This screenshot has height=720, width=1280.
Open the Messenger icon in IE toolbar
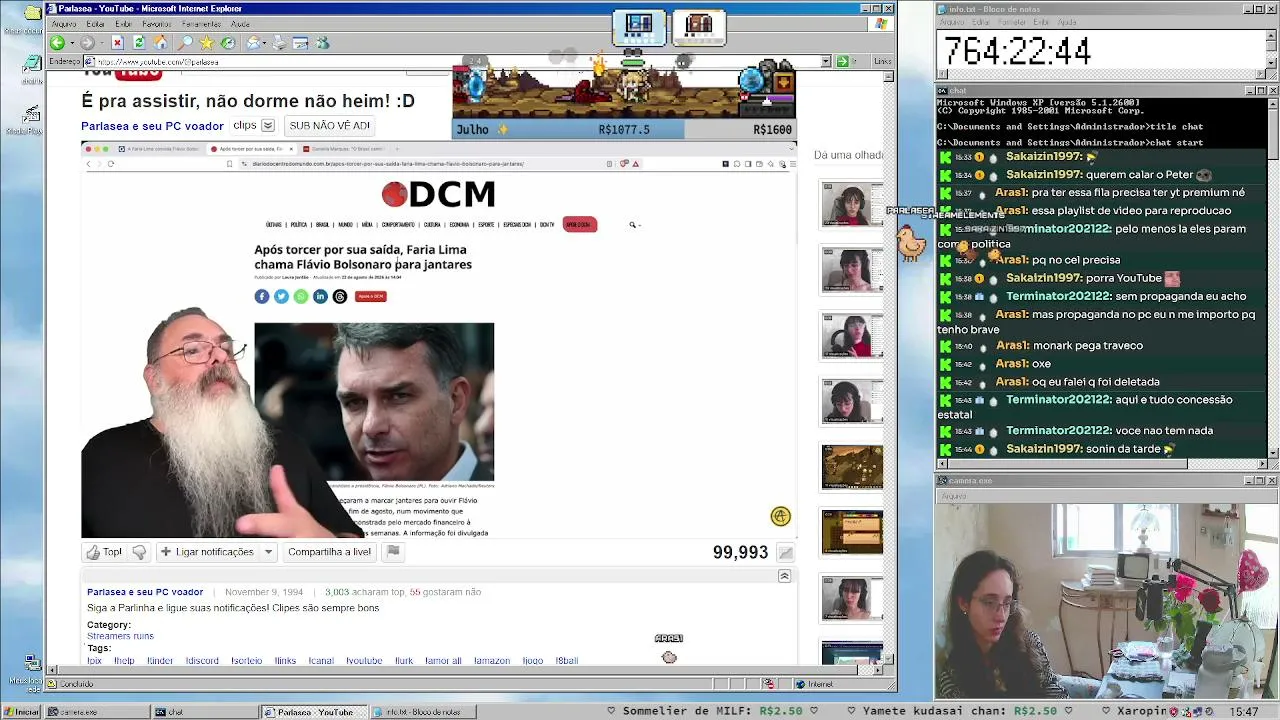pos(322,43)
